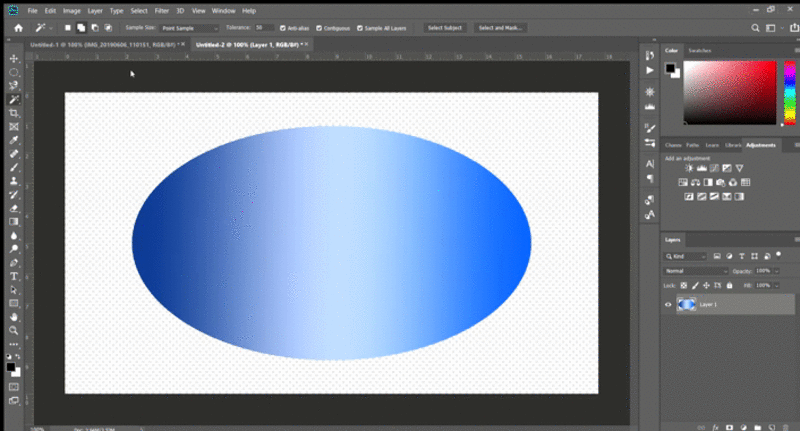Change screen mode at the toolbar bottom
This screenshot has height=431, width=800.
14,401
